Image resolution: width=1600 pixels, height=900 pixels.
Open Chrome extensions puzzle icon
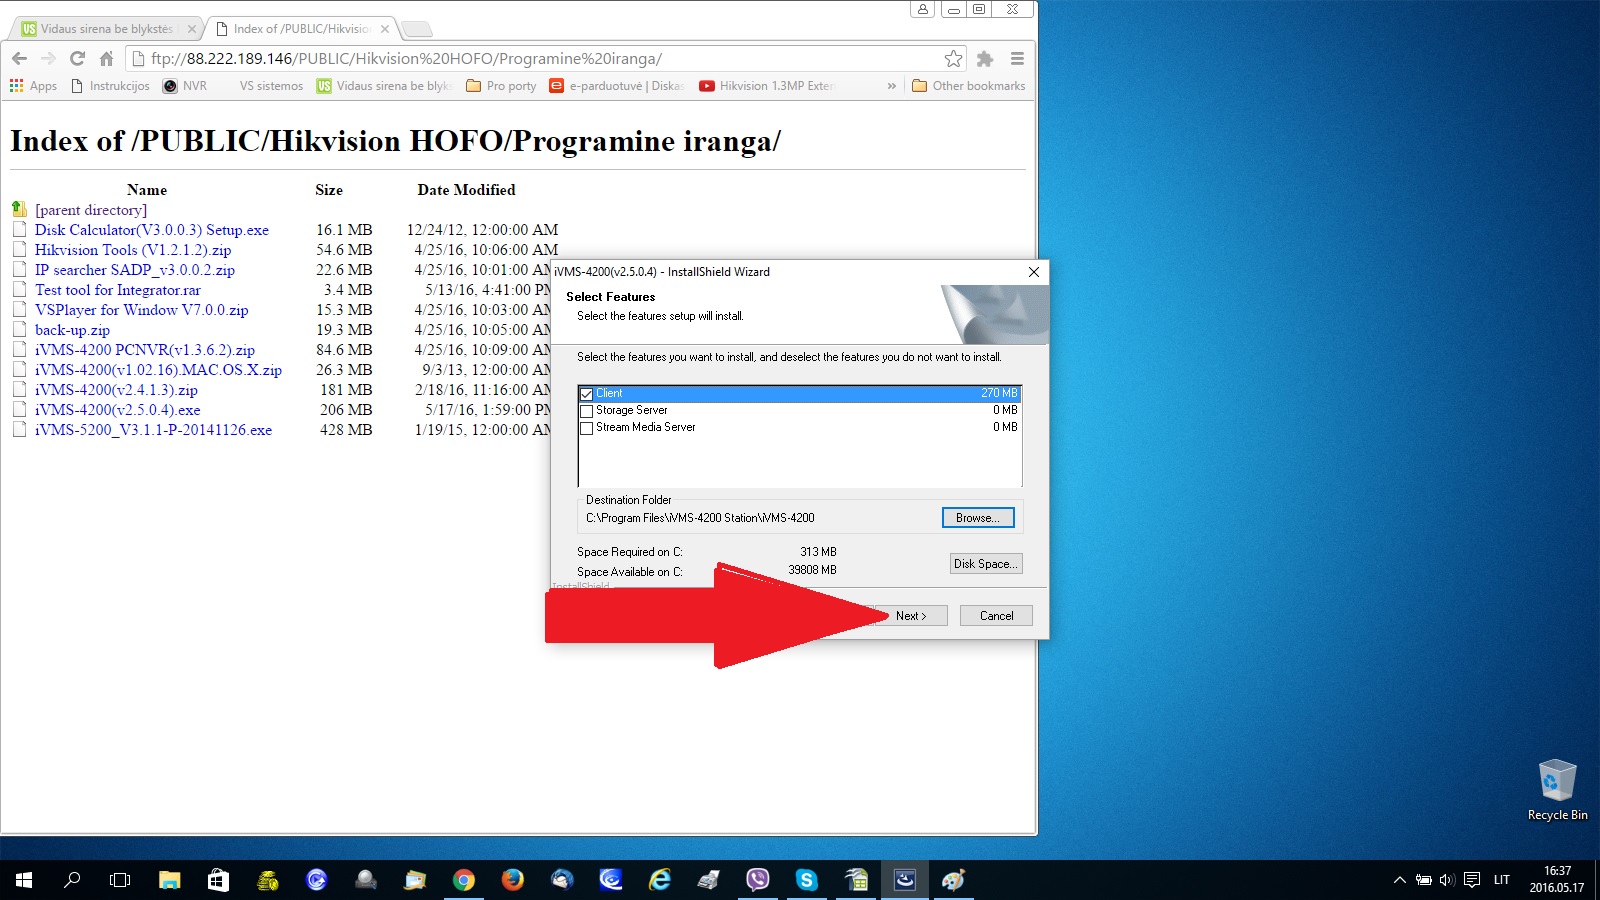[x=985, y=59]
